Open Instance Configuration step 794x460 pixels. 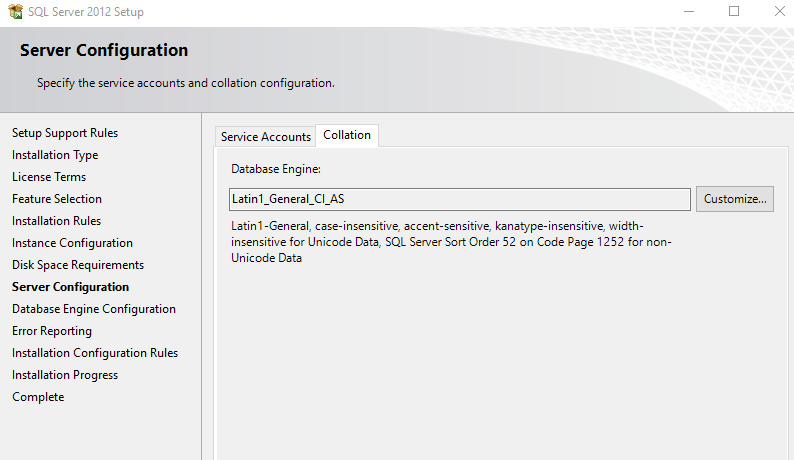(x=72, y=243)
